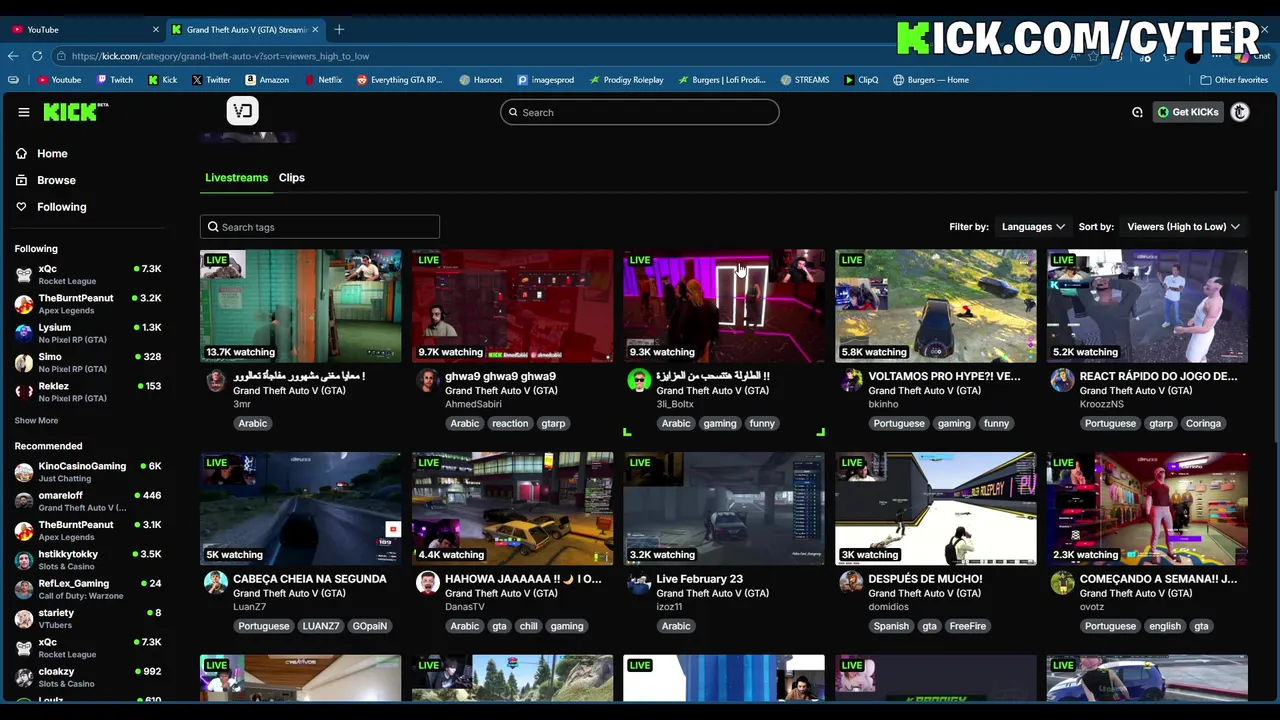Open a new browser tab
Viewport: 1280px width, 720px height.
click(x=339, y=29)
